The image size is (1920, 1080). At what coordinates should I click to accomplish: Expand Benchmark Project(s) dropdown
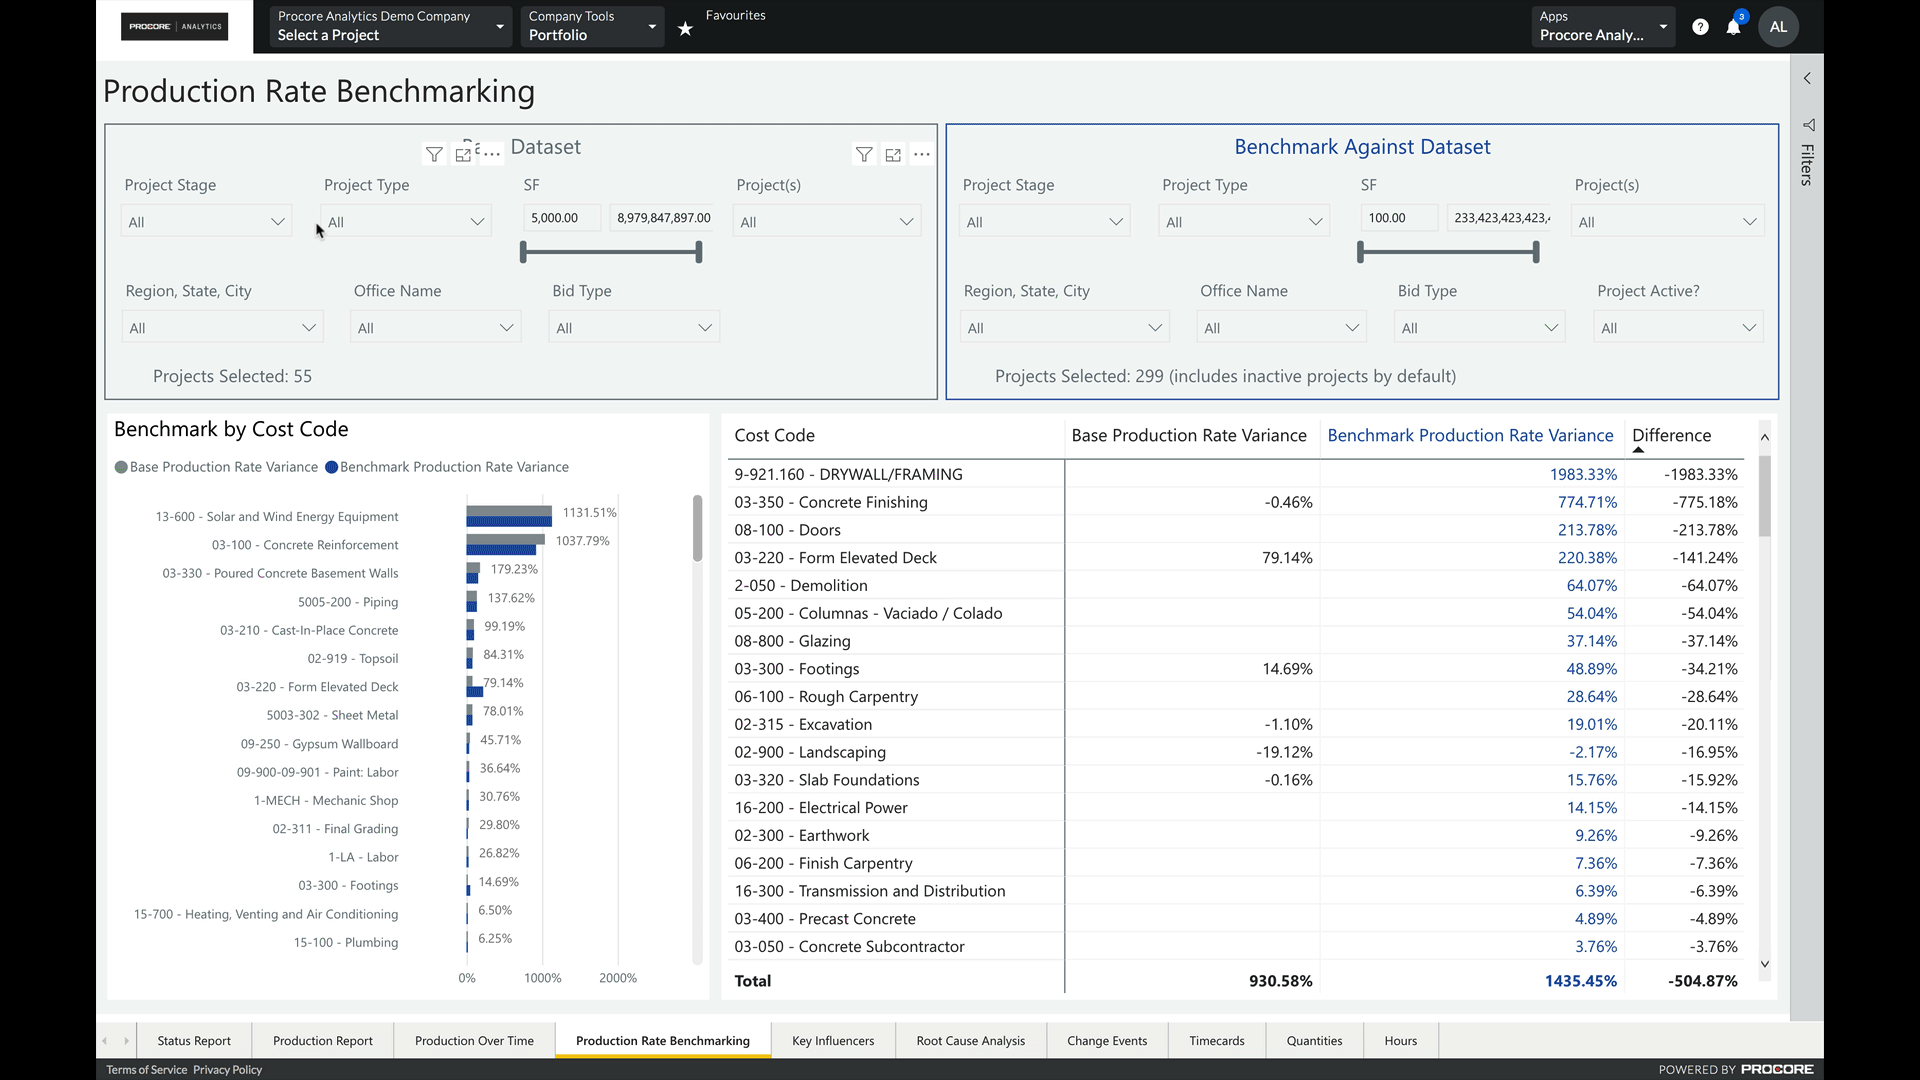tap(1668, 222)
